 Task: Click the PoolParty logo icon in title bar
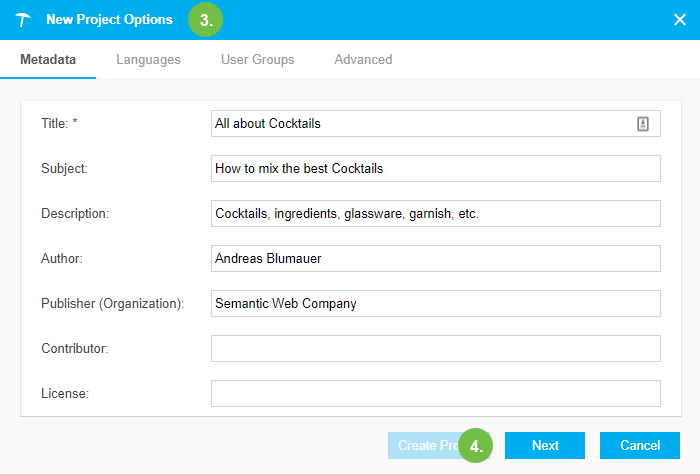coord(23,20)
